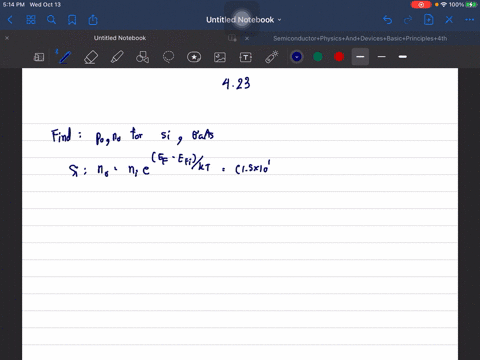
Task: Tap the share/export icon
Action: pyautogui.click(x=93, y=20)
